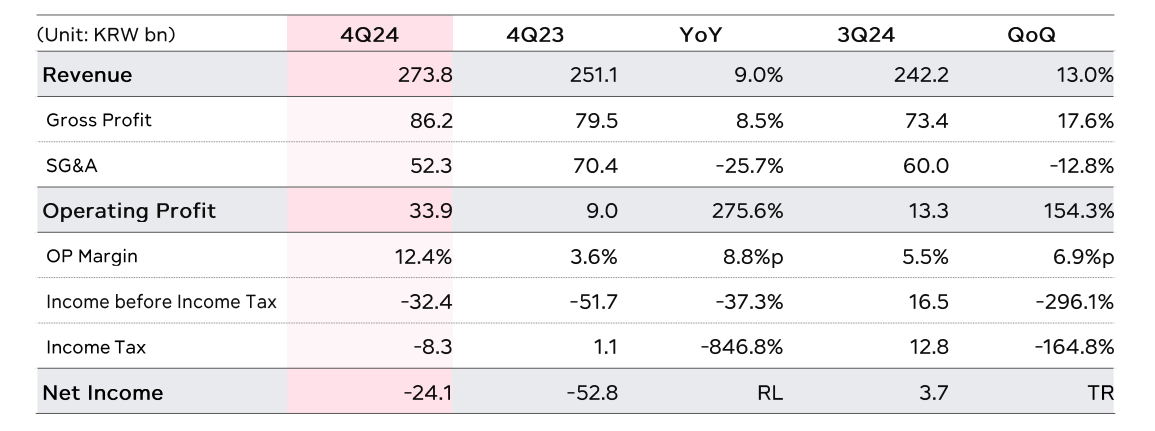
Task: Click the 4Q24 column header
Action: [369, 35]
